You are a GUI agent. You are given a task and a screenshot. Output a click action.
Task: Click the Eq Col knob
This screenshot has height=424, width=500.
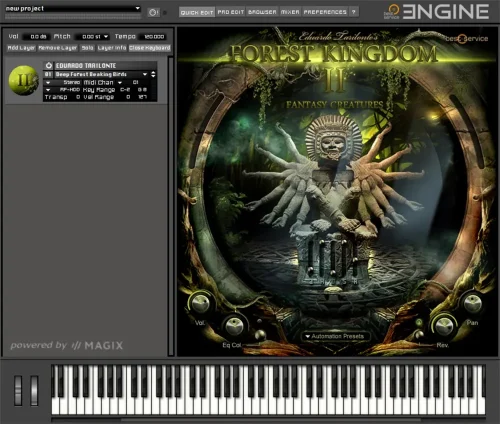pyautogui.click(x=234, y=326)
